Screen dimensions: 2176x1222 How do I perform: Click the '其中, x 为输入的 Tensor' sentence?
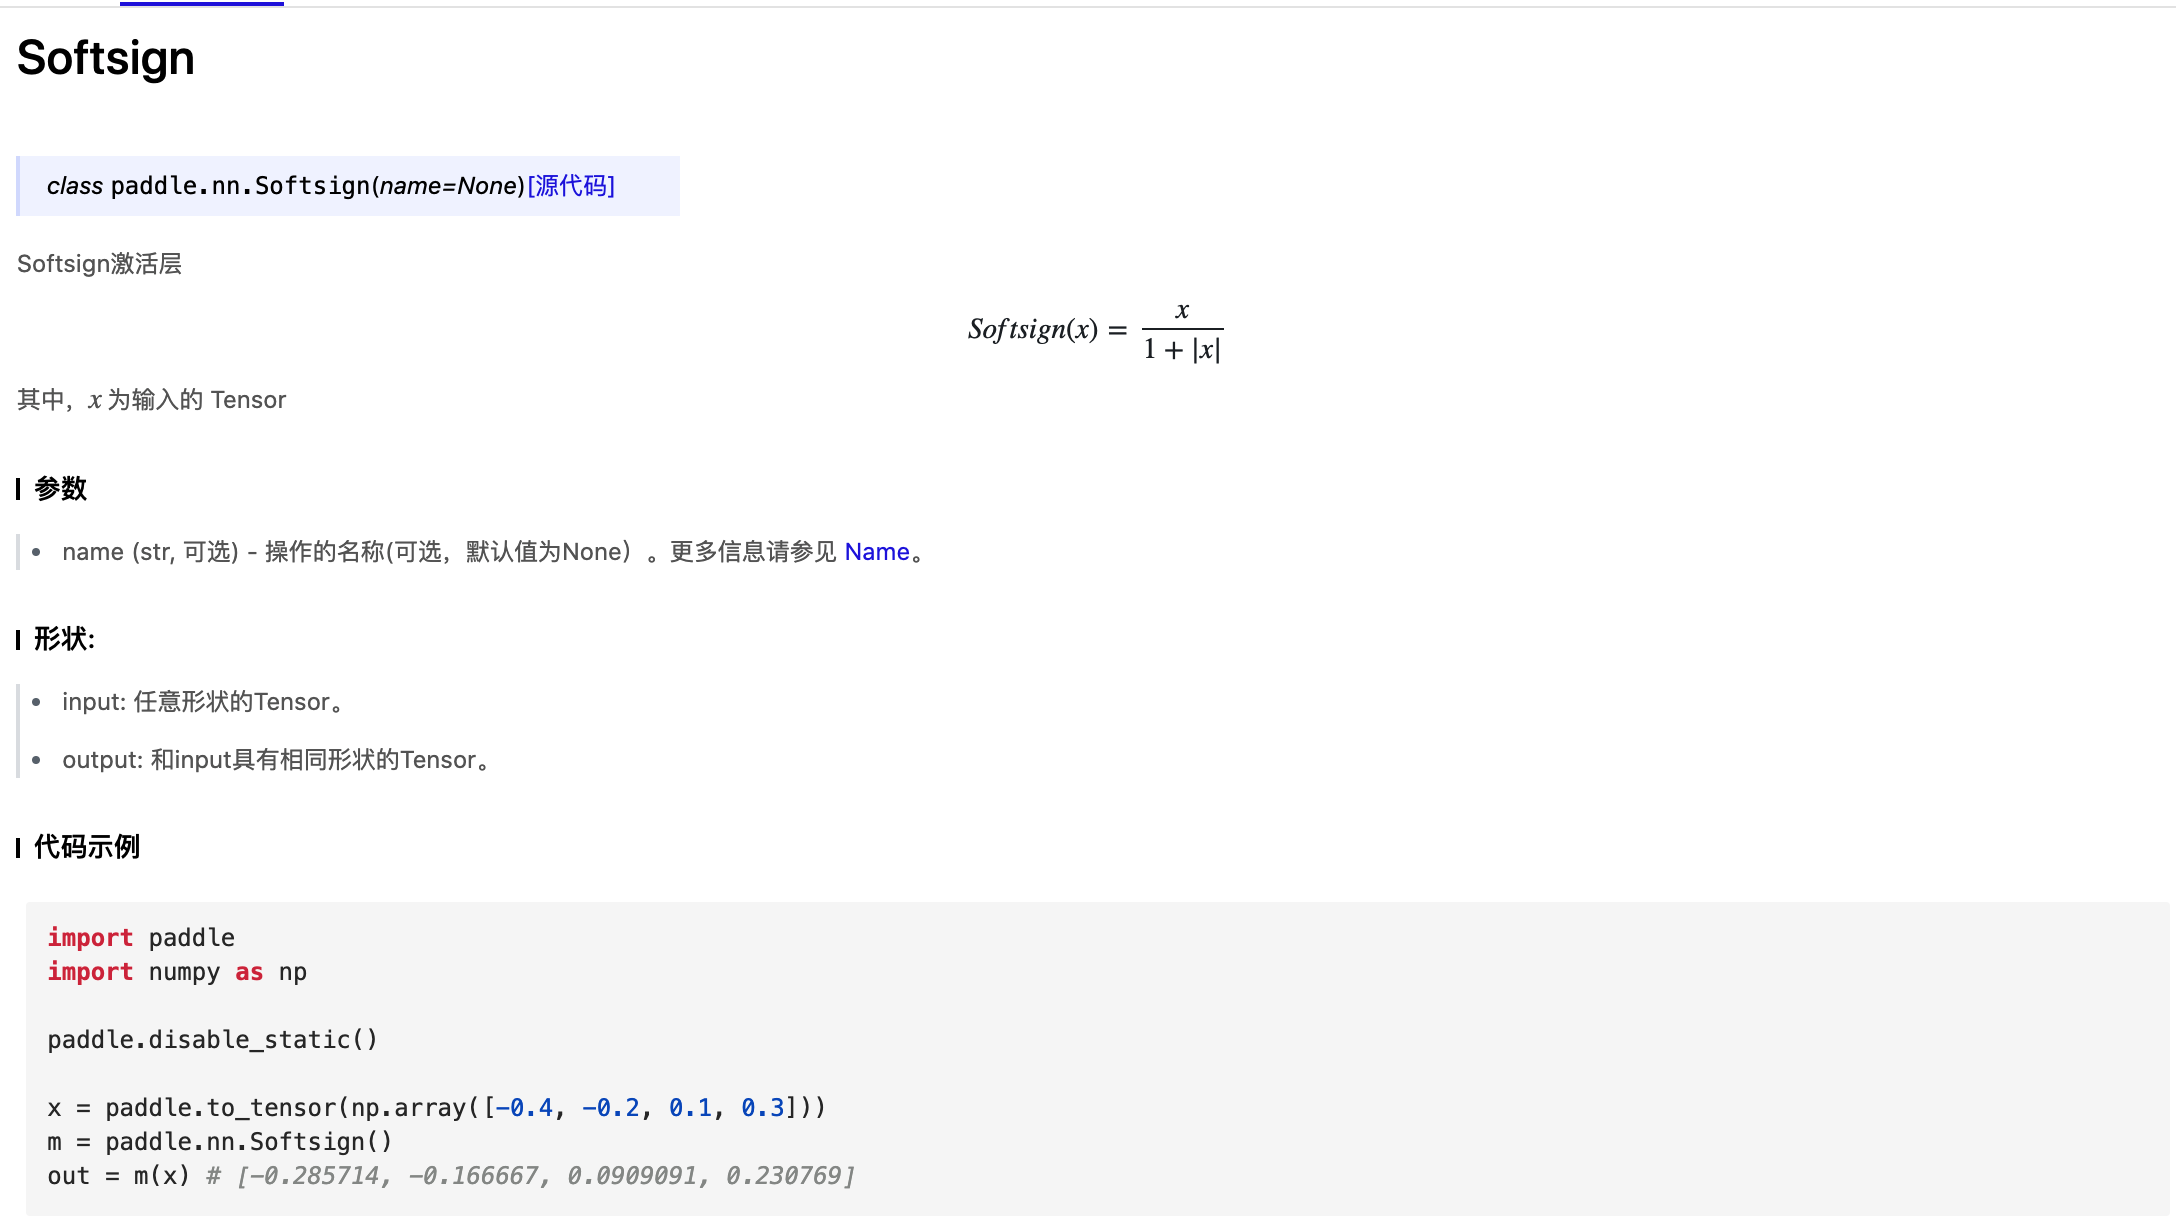[x=152, y=400]
